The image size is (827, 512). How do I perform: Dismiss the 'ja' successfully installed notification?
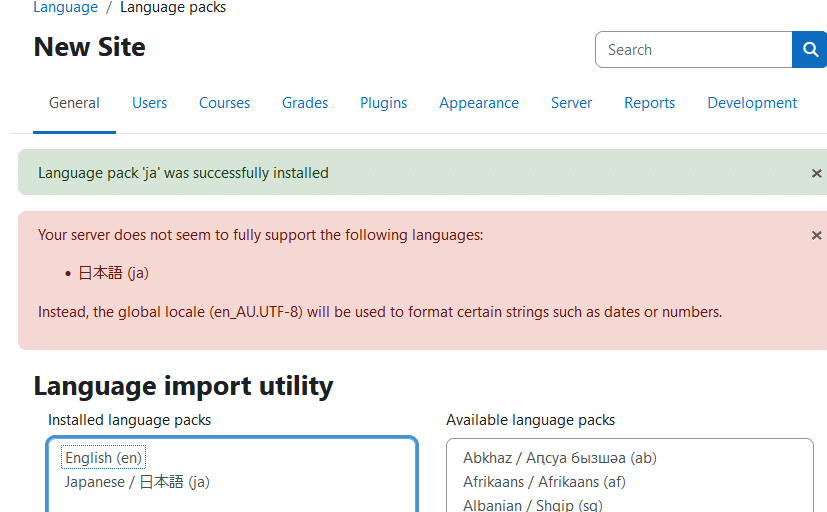816,173
